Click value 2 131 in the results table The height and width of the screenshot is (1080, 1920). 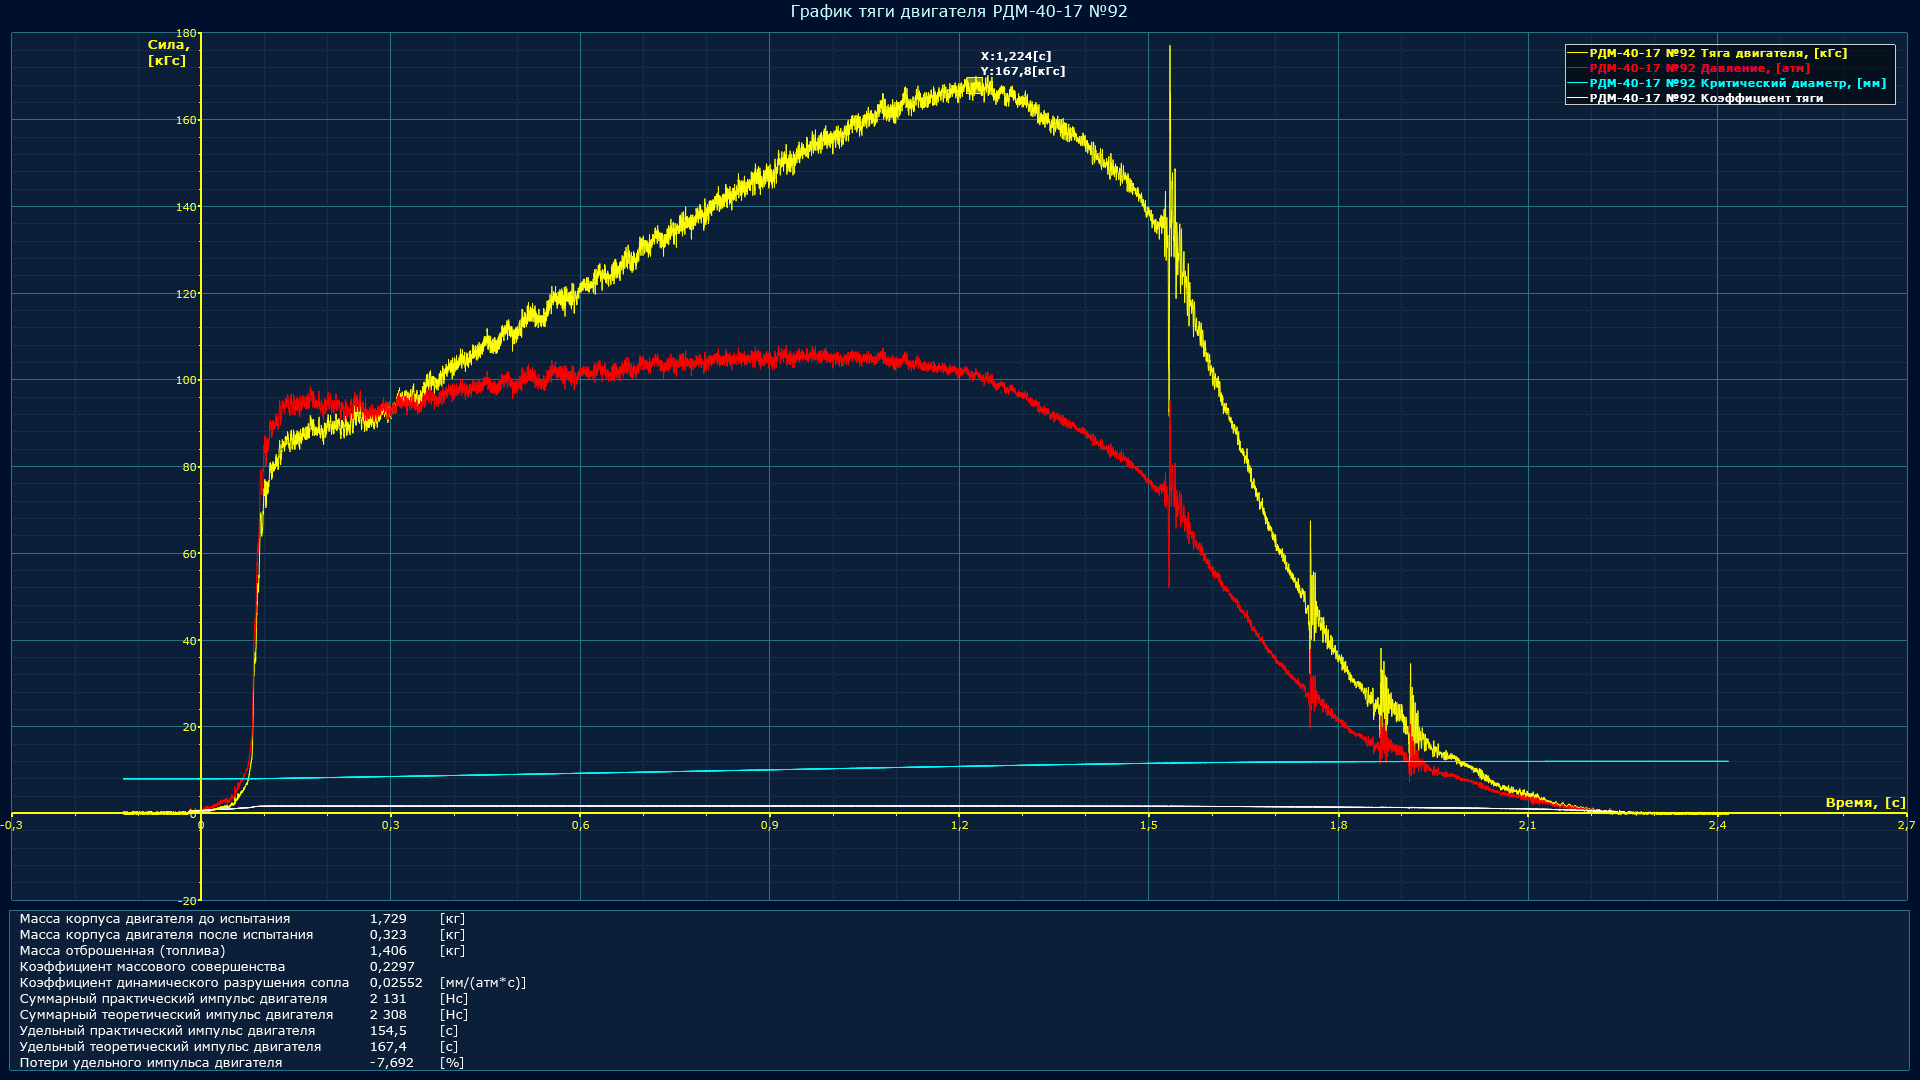[x=388, y=999]
